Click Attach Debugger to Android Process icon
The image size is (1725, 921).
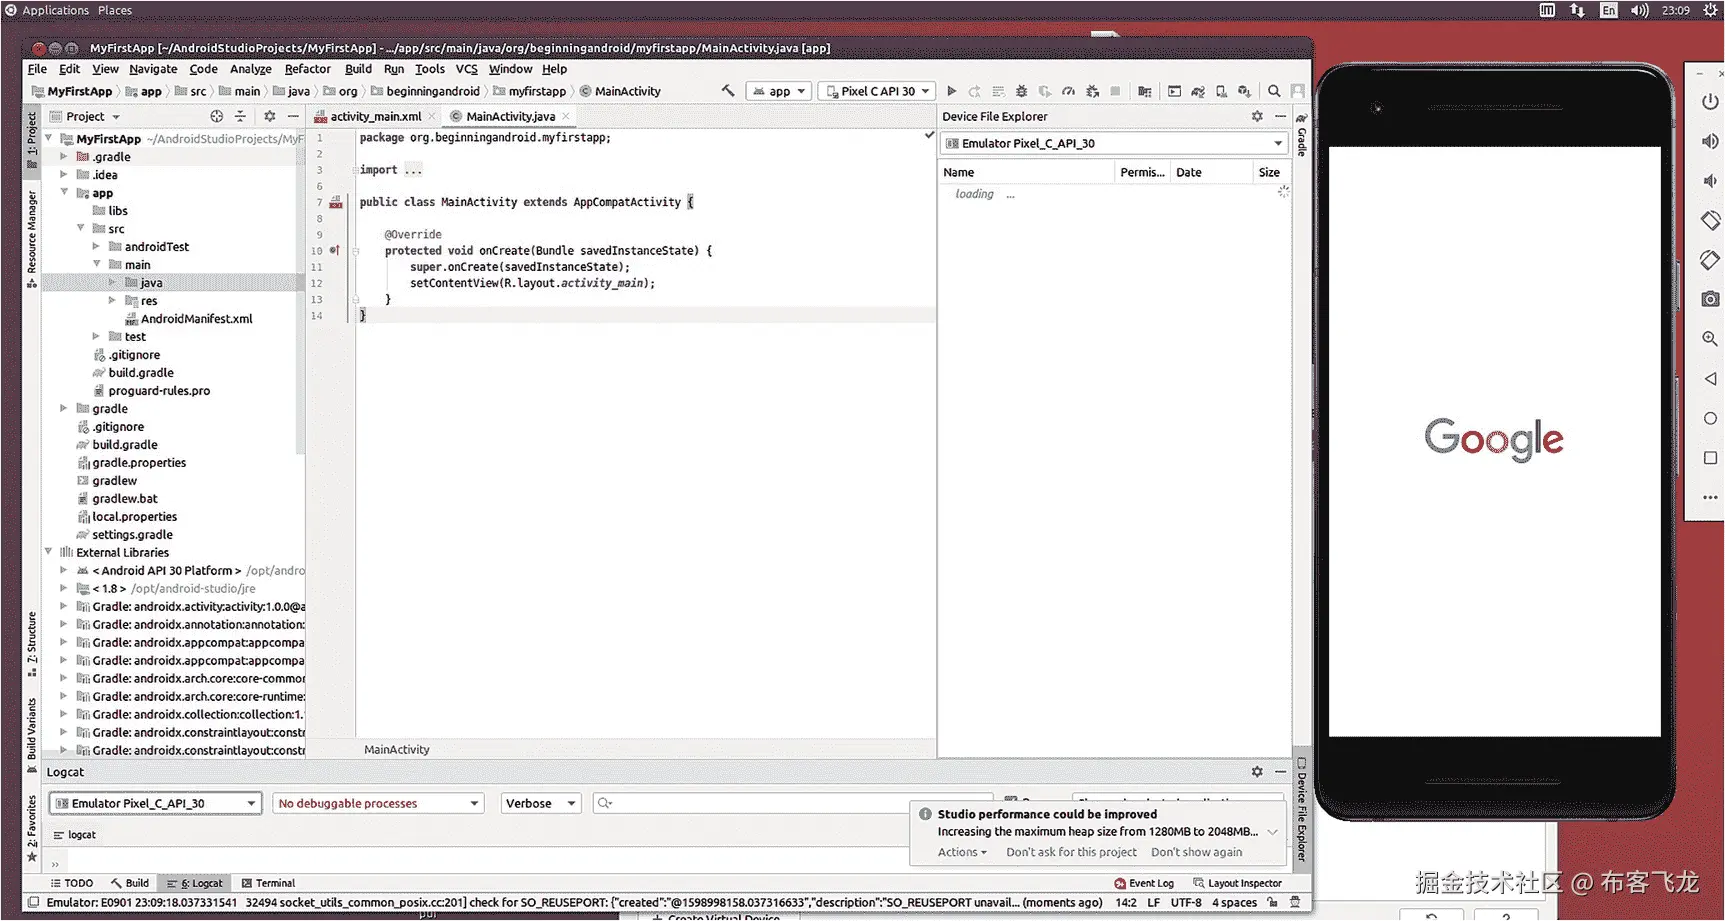click(1093, 91)
